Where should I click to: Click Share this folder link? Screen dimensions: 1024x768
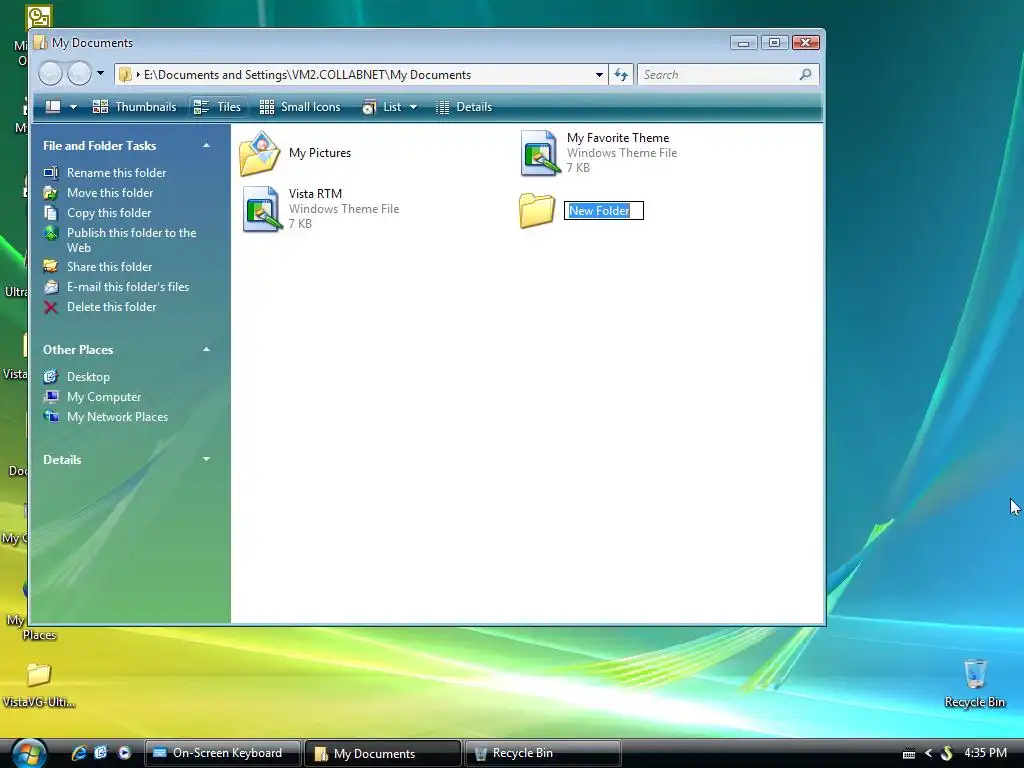click(x=109, y=266)
